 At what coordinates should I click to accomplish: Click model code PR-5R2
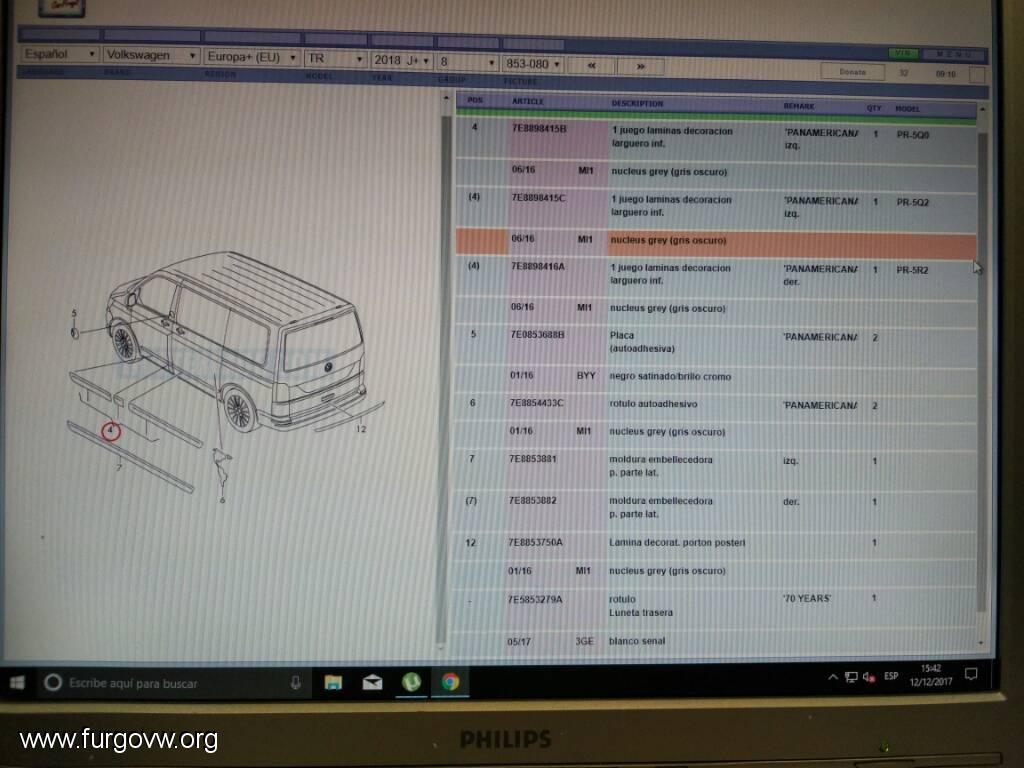pos(912,270)
